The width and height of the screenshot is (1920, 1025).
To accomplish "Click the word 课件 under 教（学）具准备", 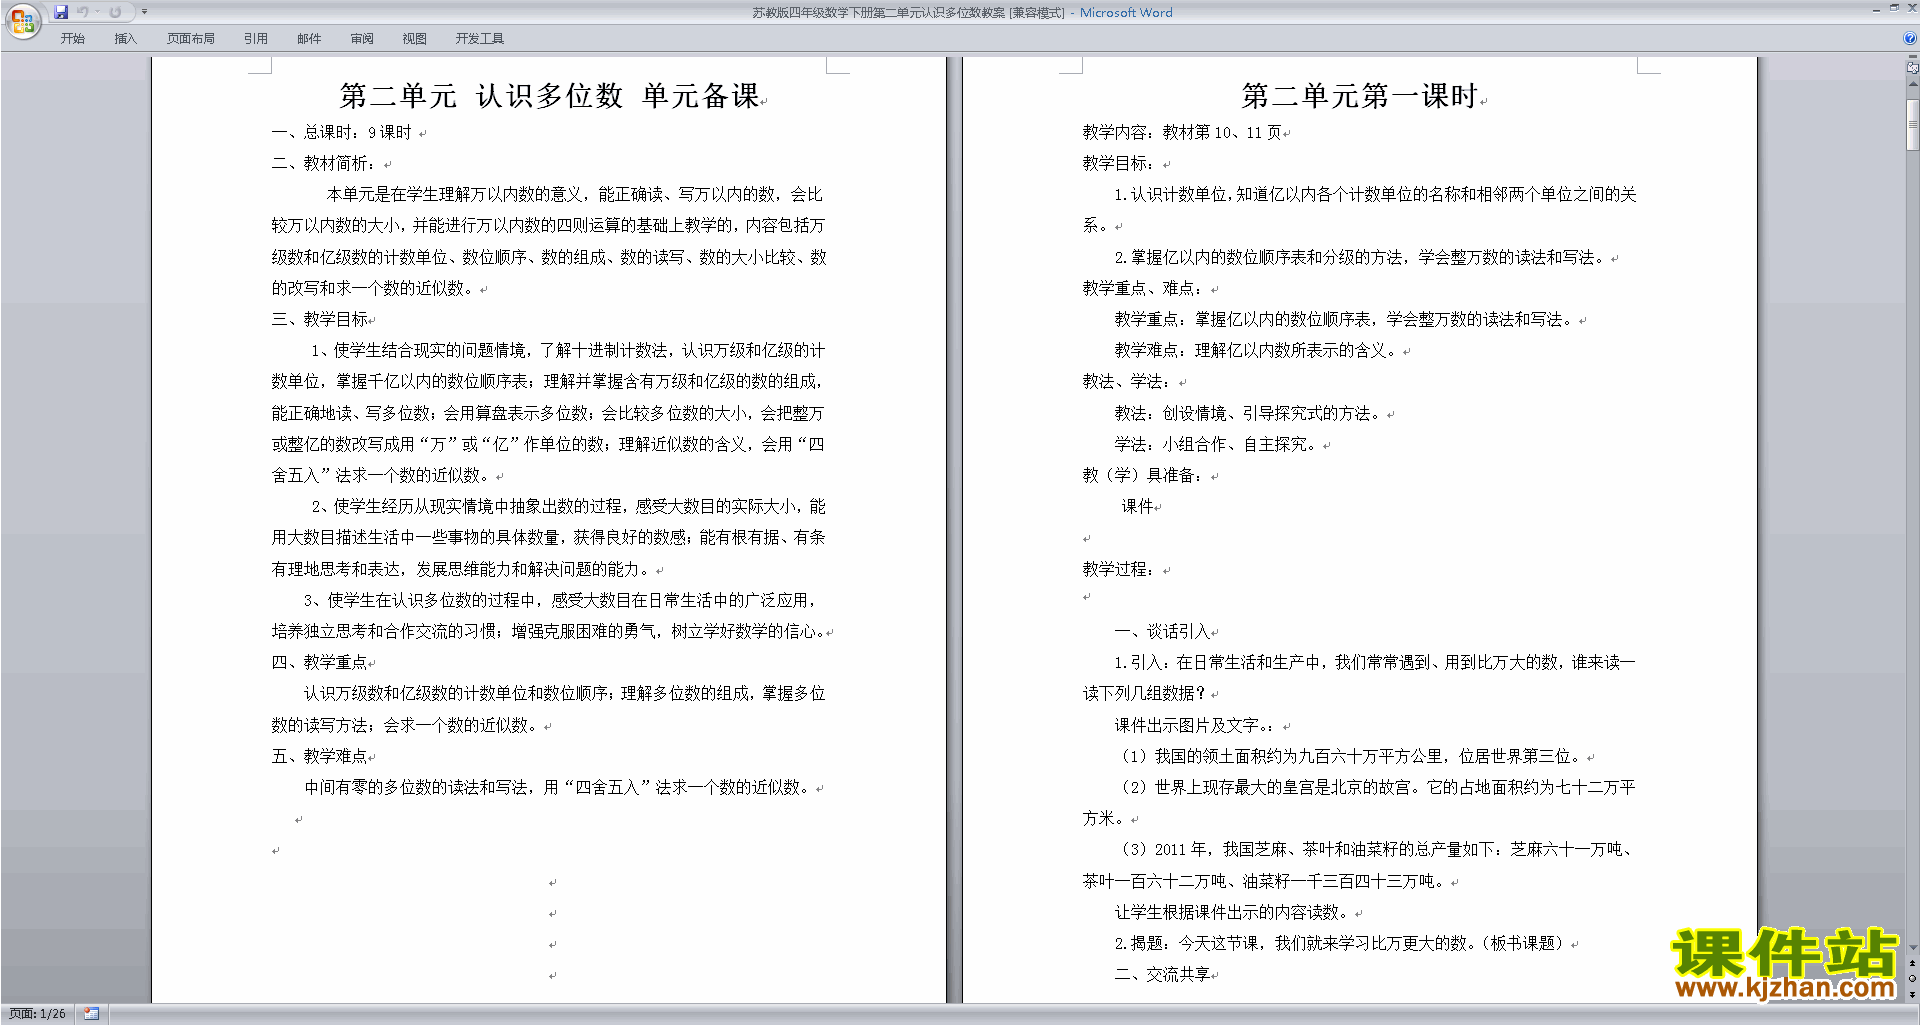I will [x=1137, y=506].
